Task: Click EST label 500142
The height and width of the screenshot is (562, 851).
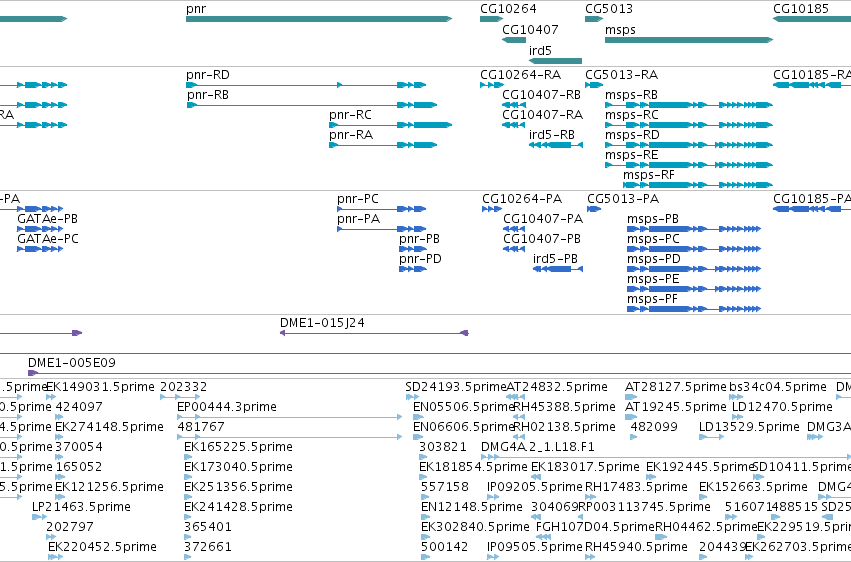Action: pos(444,547)
